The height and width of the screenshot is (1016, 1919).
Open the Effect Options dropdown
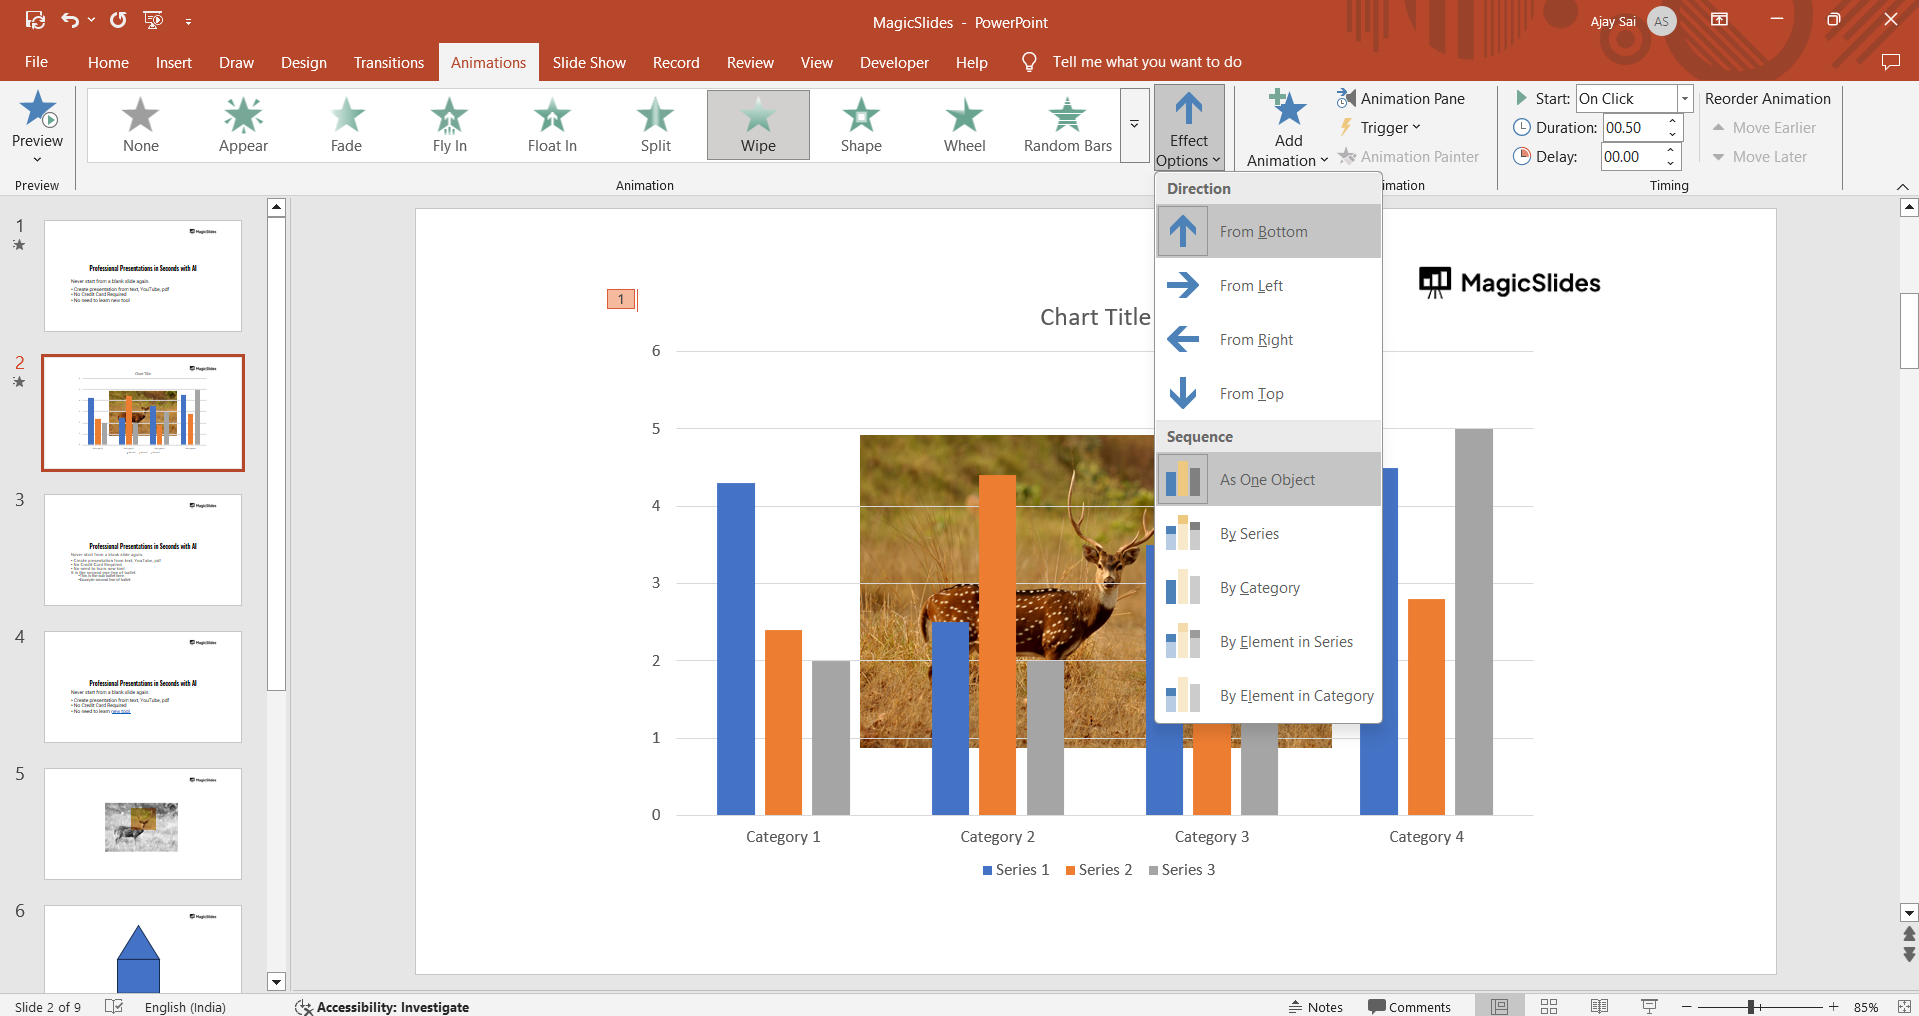point(1189,127)
